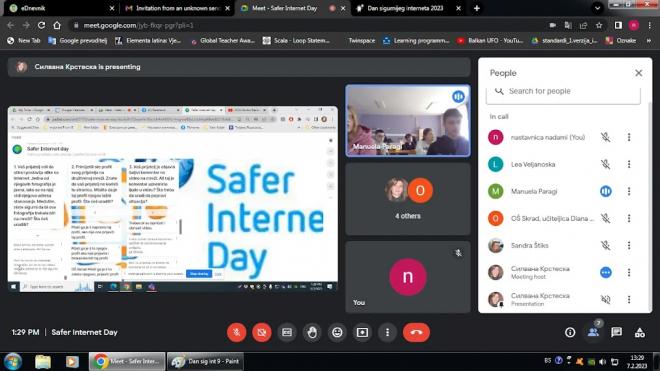Turn on your camera in the call bar
This screenshot has height=371, width=660.
pos(262,332)
